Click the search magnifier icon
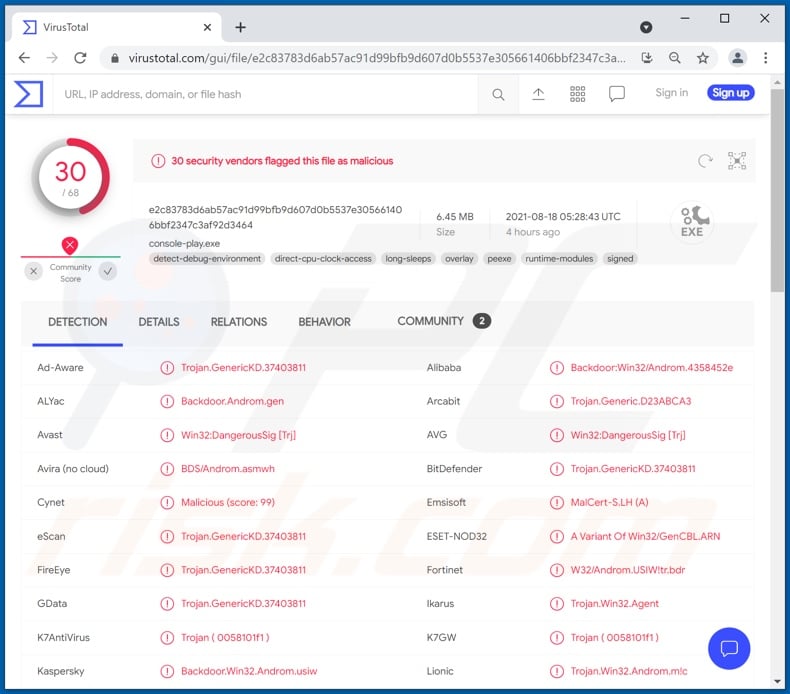790x694 pixels. tap(498, 94)
